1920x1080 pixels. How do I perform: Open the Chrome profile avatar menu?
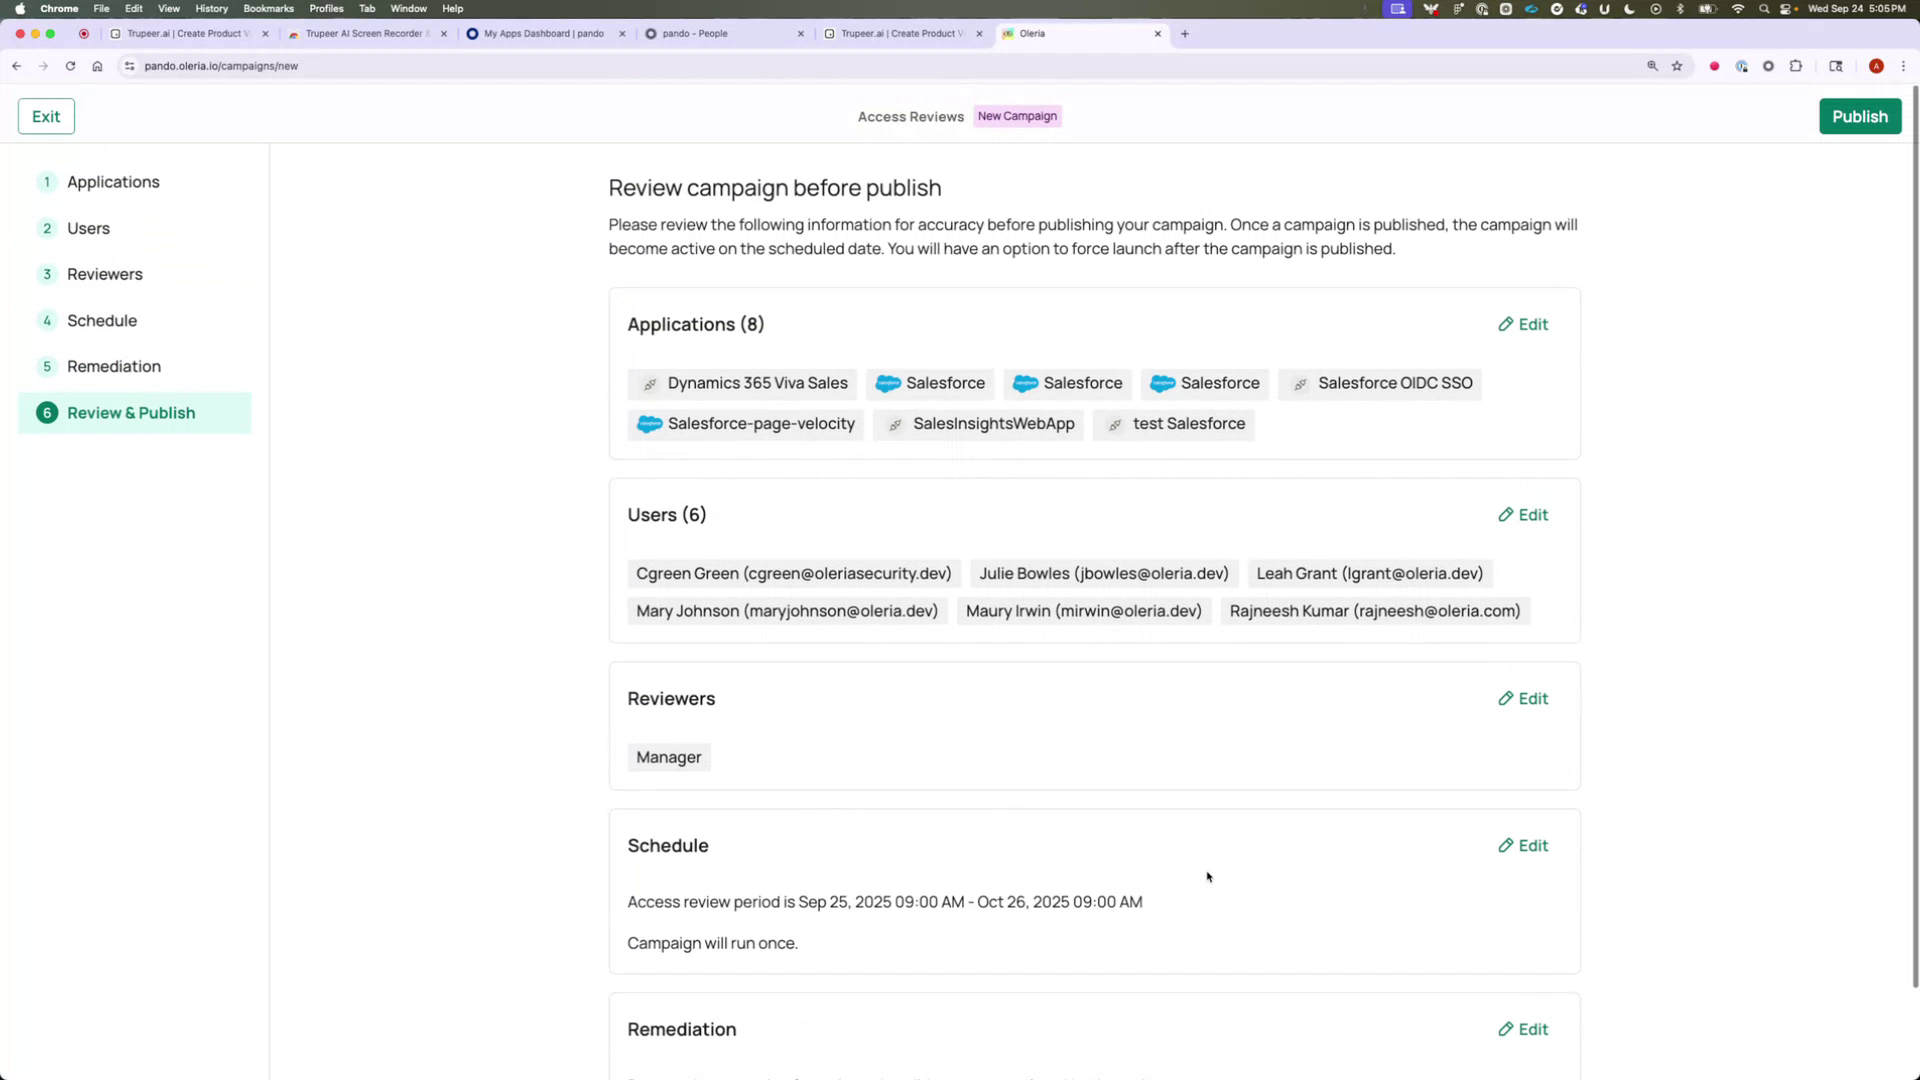(x=1877, y=66)
